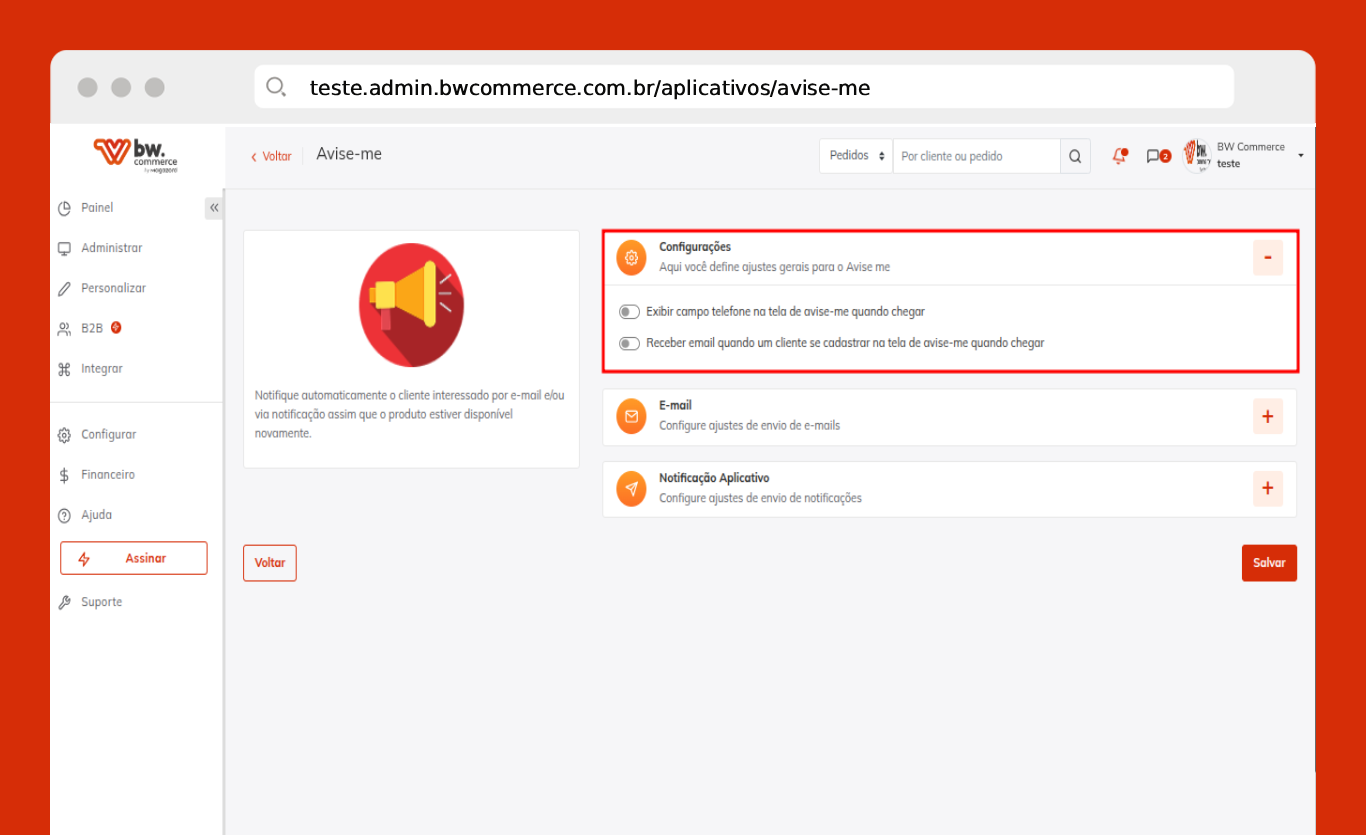
Task: Open Painel in the sidebar
Action: (97, 208)
